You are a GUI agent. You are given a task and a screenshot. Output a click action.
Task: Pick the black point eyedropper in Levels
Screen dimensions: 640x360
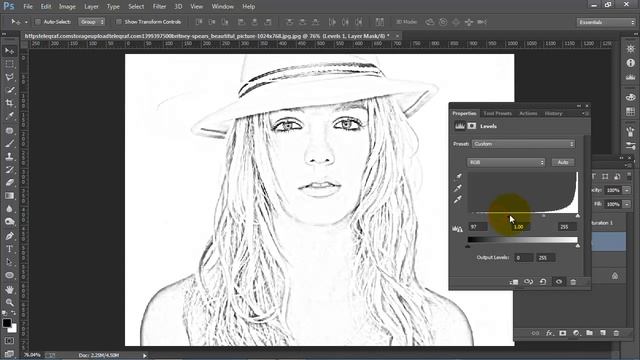click(458, 177)
